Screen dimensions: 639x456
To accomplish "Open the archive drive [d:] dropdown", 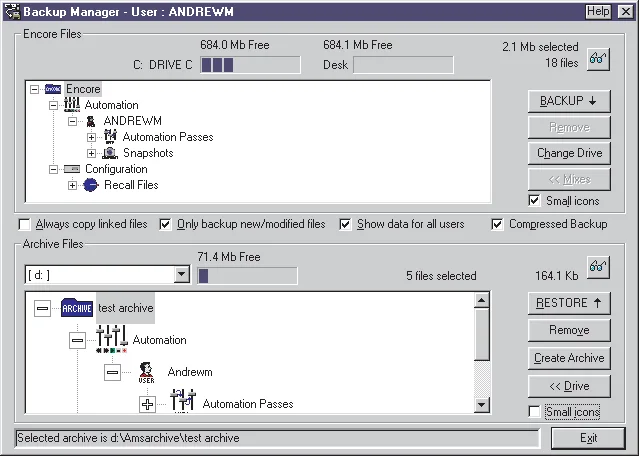I will tap(181, 275).
